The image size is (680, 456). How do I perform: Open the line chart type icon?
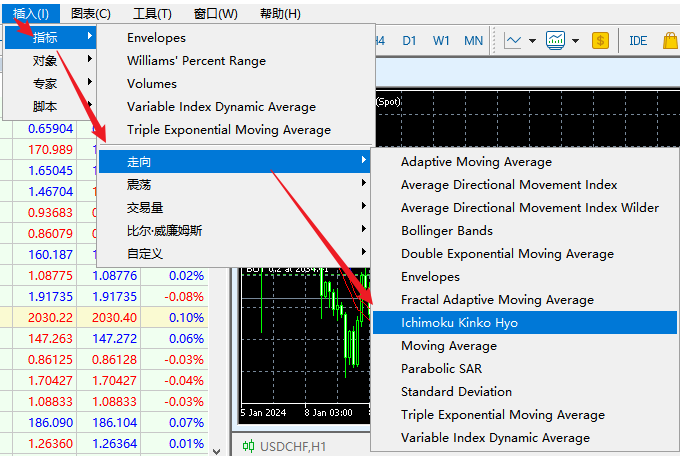pos(513,41)
